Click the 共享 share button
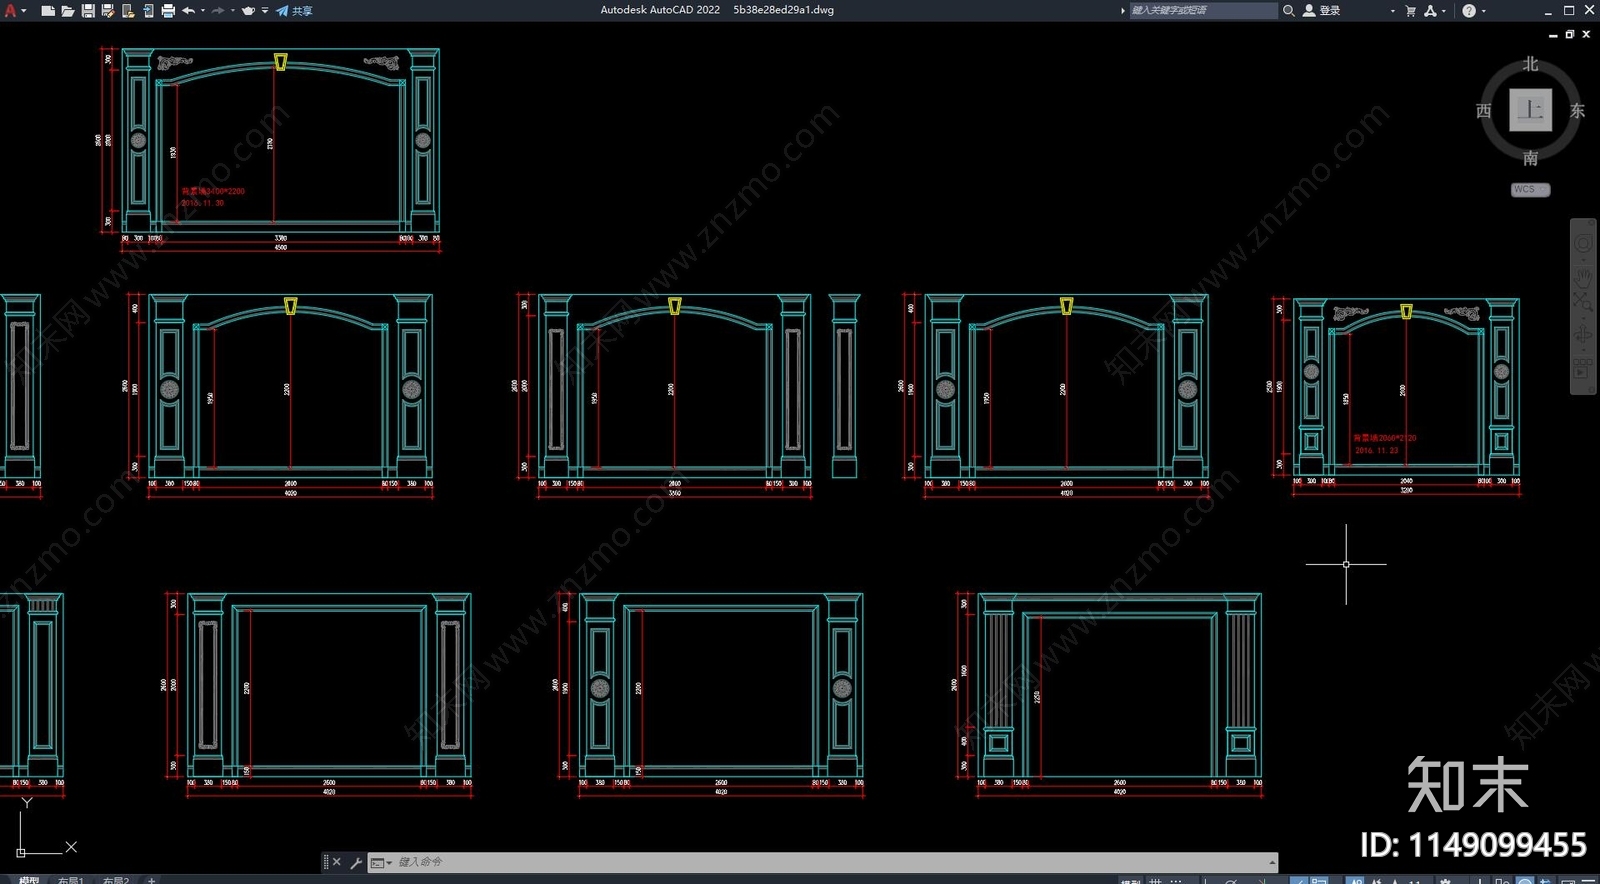Screen dimensions: 1600x884 (x=295, y=11)
